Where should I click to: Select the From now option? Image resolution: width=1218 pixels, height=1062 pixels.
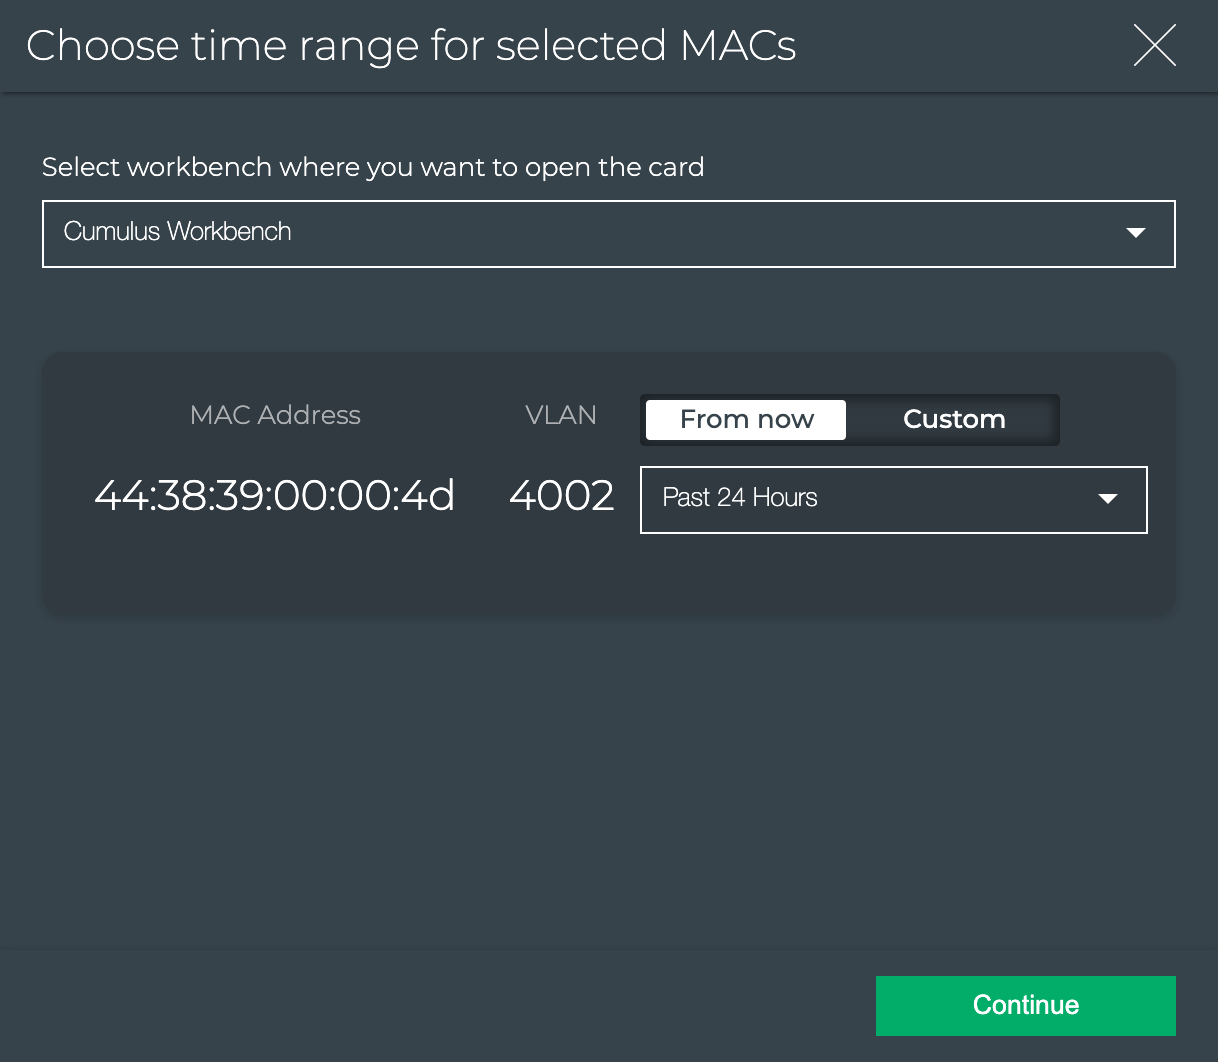[746, 420]
